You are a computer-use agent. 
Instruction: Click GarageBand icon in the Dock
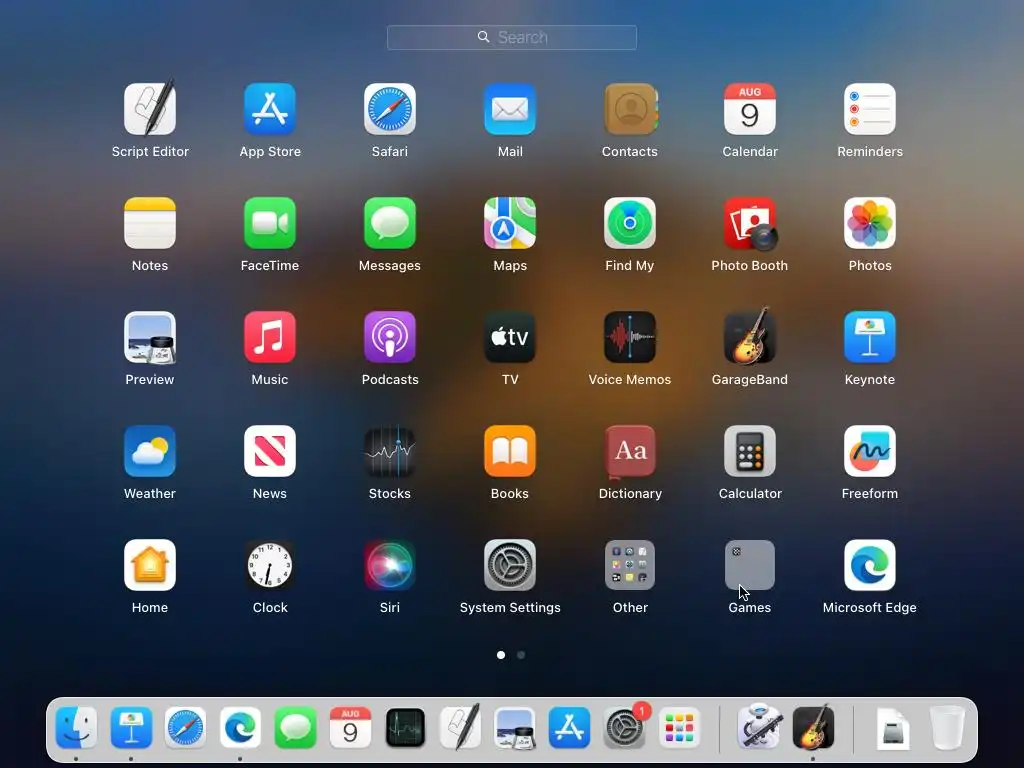click(x=813, y=726)
